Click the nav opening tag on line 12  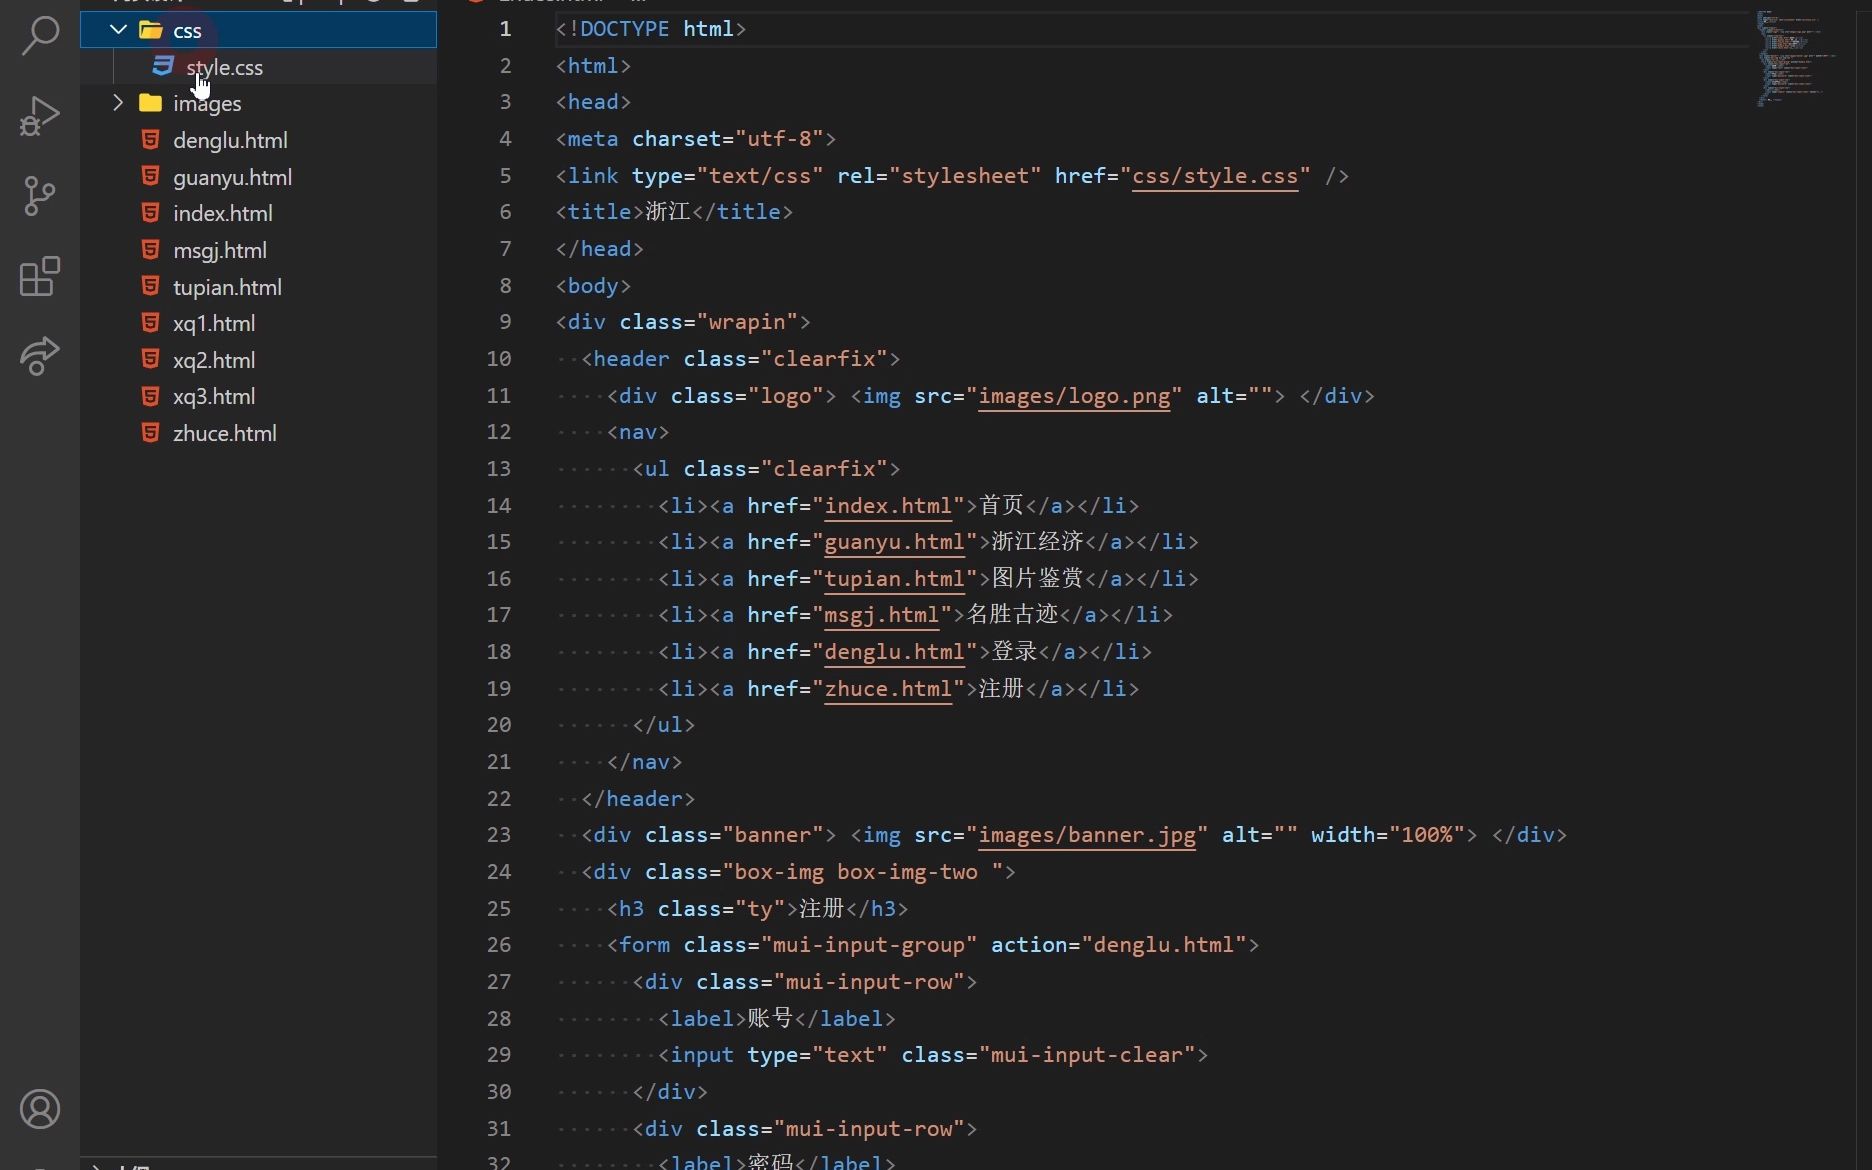pyautogui.click(x=638, y=432)
